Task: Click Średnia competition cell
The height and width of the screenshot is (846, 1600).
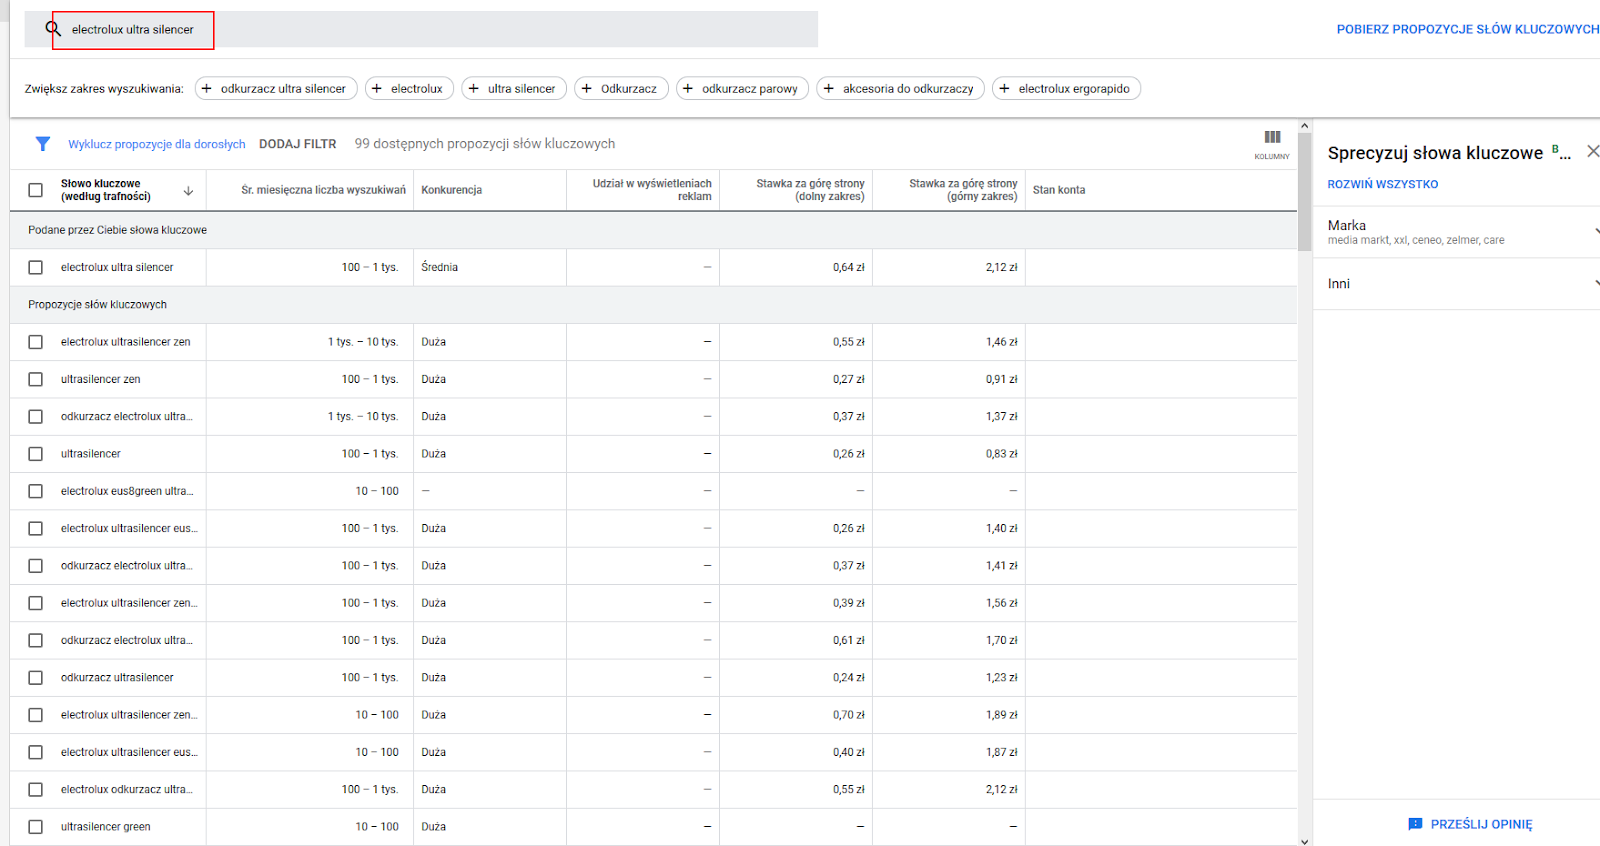Action: [440, 267]
